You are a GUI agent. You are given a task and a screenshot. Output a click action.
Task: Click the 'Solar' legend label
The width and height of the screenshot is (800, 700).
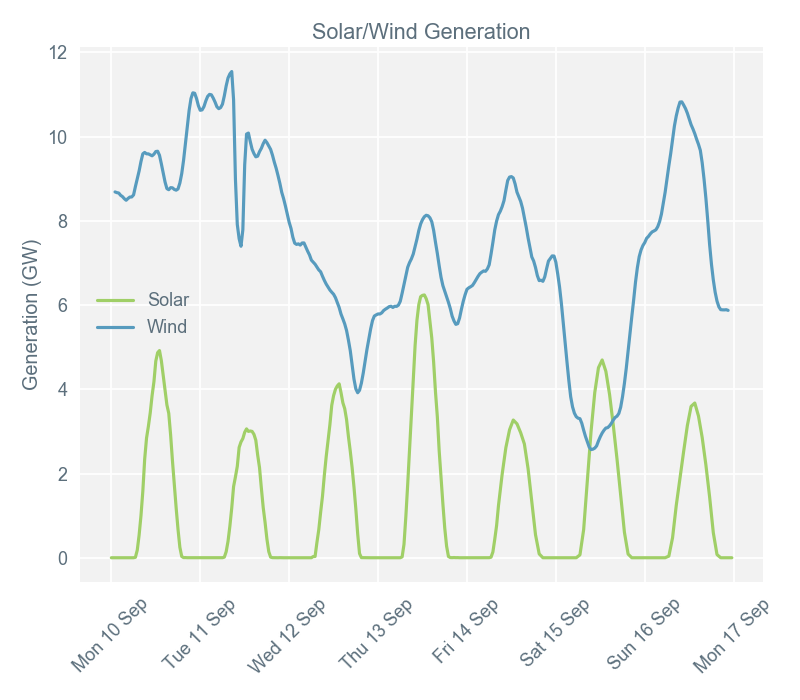tap(168, 299)
